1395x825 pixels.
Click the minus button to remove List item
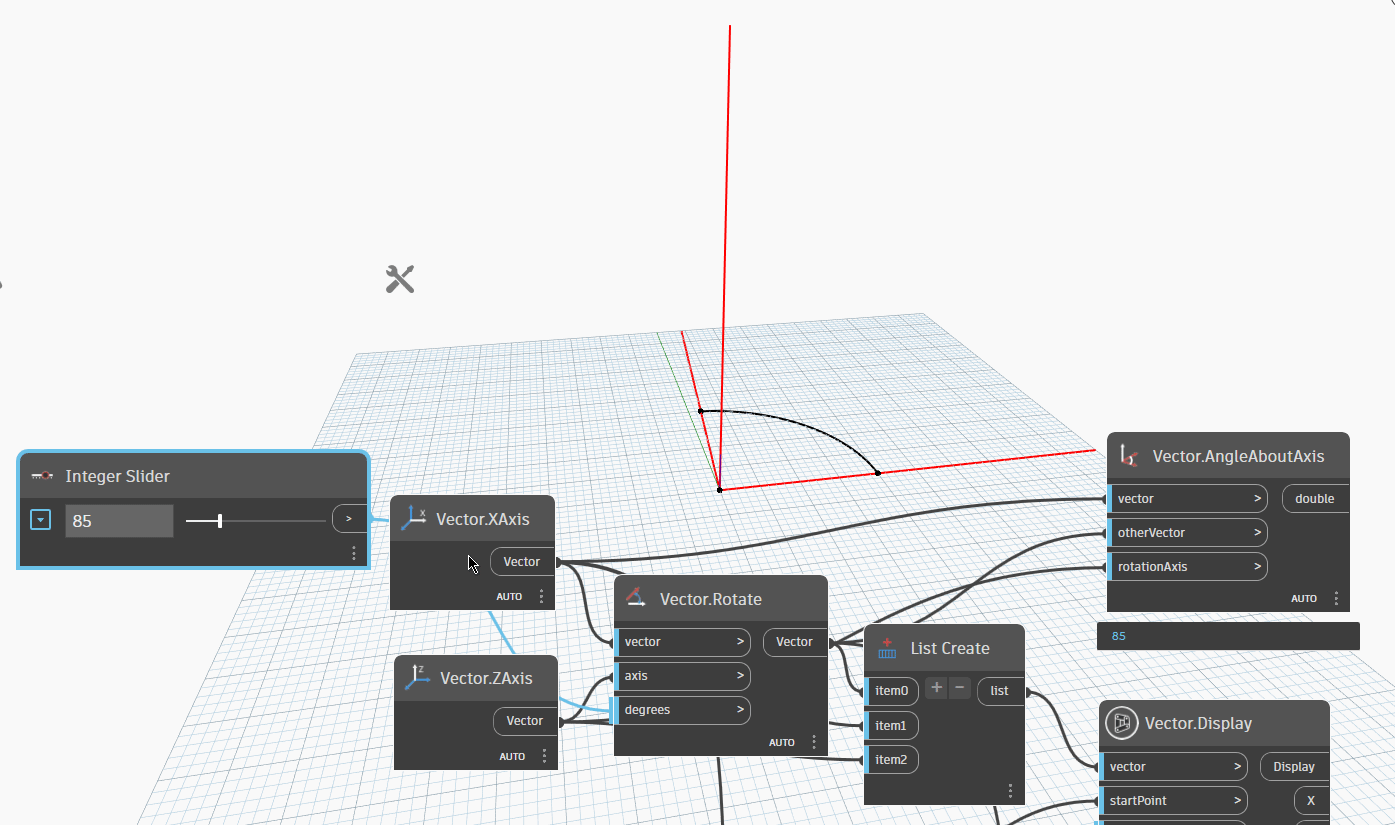tap(959, 688)
